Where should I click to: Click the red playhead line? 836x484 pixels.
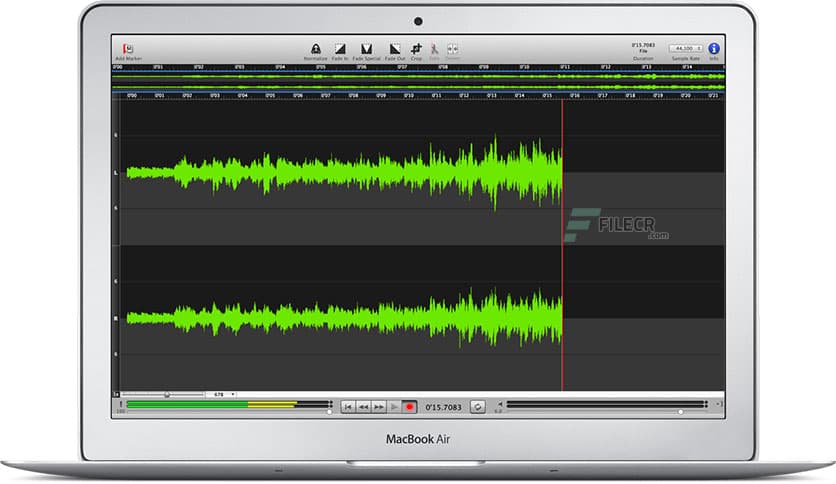point(562,245)
